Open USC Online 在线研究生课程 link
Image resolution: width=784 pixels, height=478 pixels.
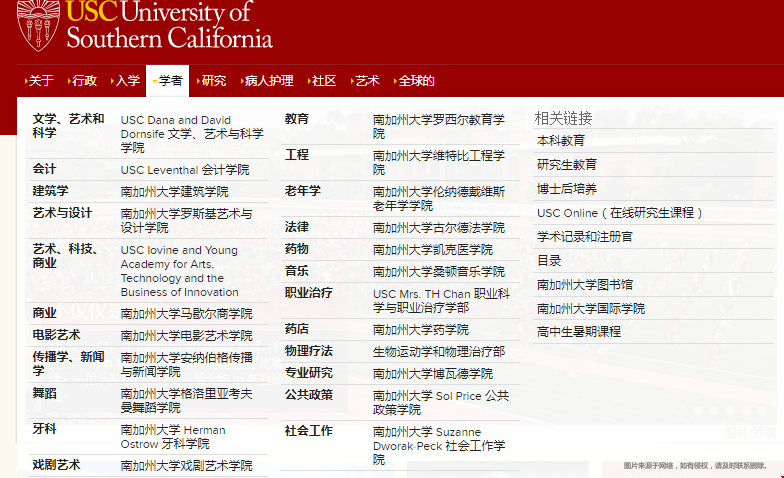click(620, 212)
